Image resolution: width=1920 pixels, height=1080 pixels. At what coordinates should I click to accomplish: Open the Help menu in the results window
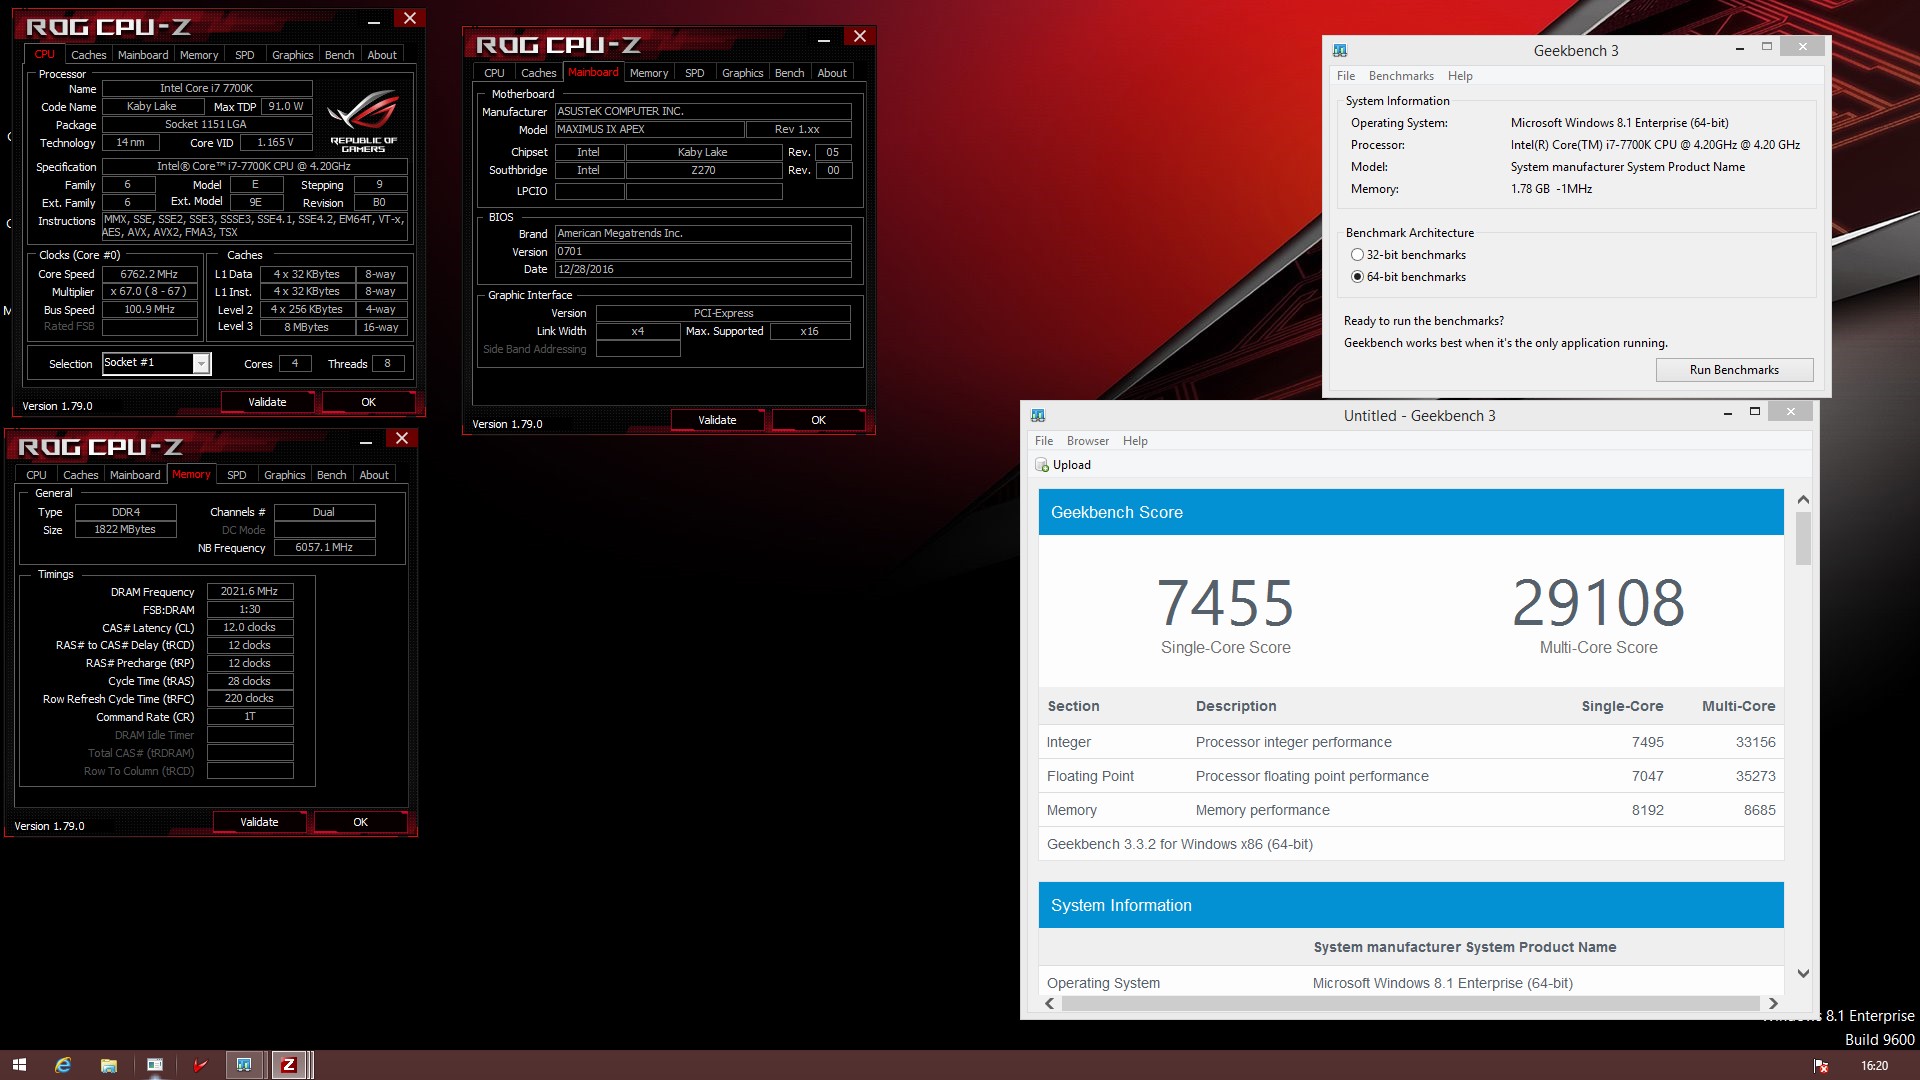click(x=1135, y=441)
